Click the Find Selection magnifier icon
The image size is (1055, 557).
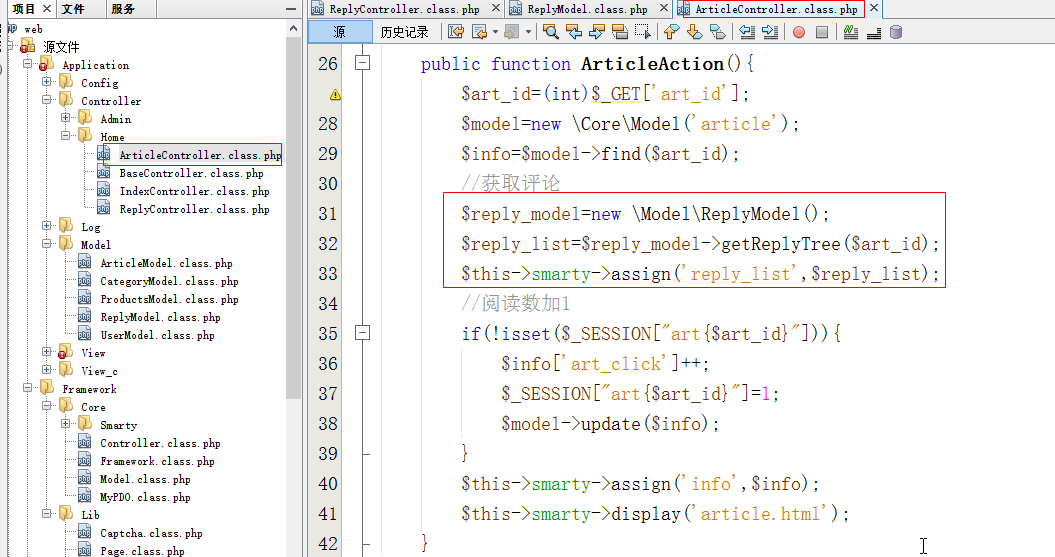pyautogui.click(x=550, y=32)
